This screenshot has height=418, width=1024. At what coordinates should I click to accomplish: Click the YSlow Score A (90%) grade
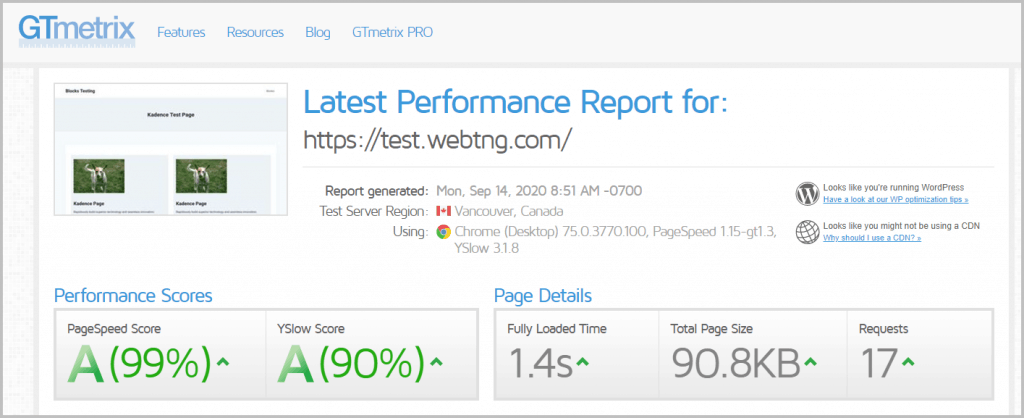tap(351, 363)
